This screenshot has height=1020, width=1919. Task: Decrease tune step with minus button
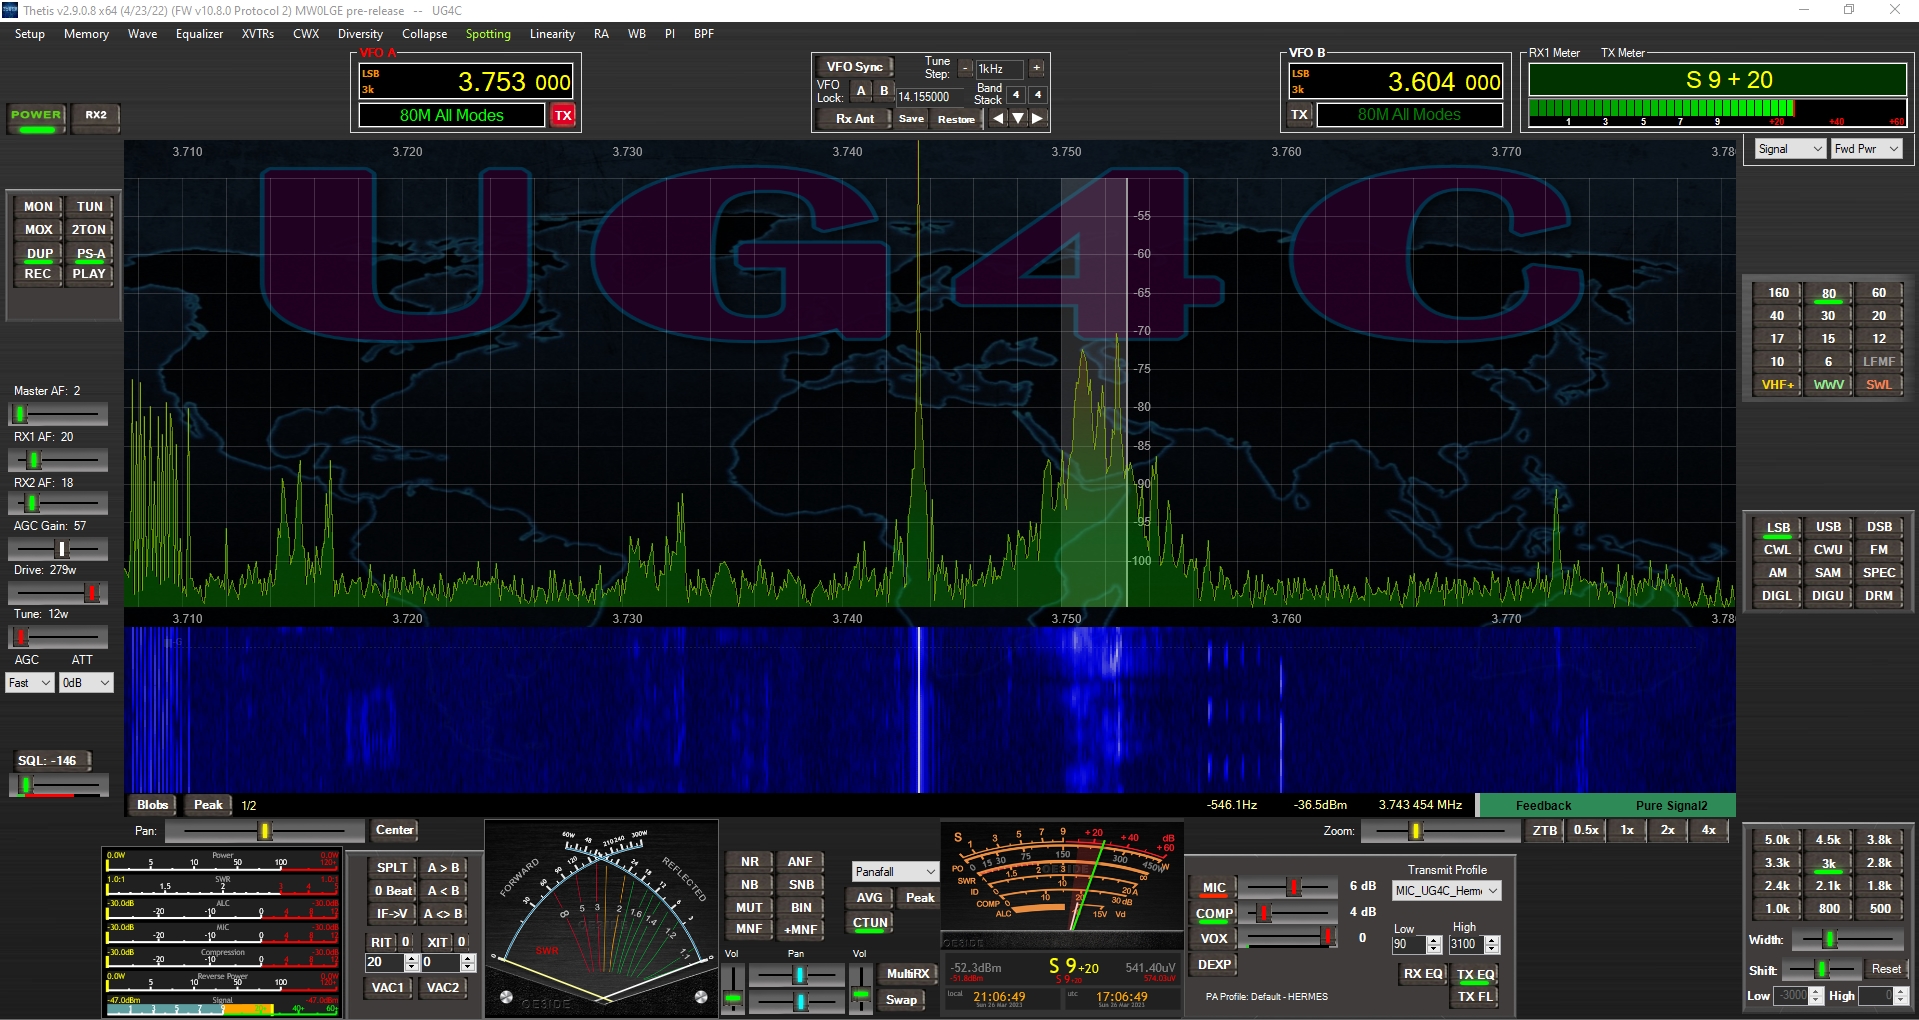point(965,68)
